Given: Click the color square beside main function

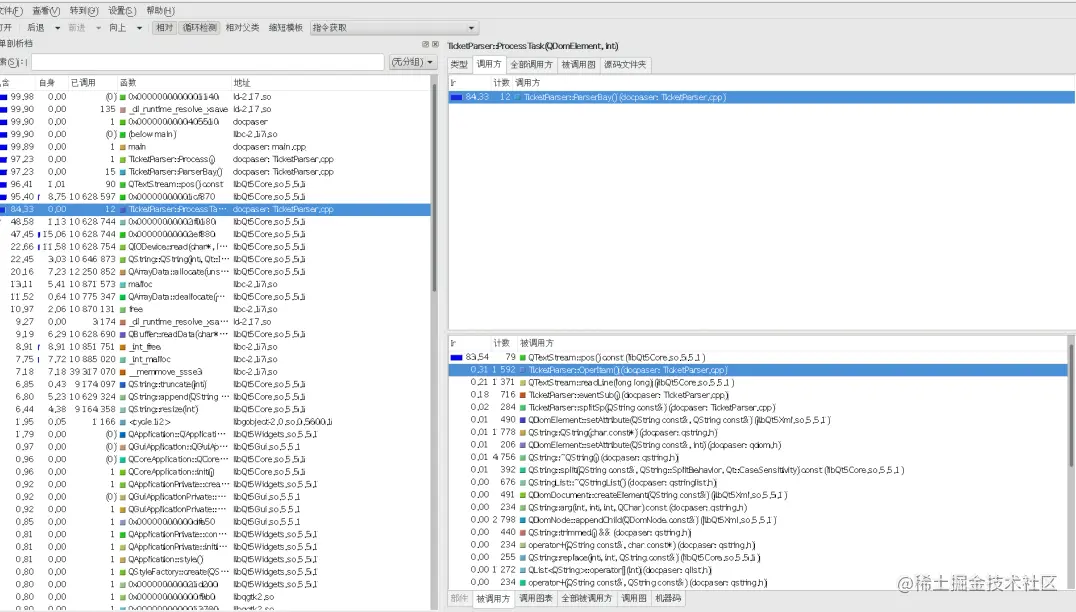Looking at the screenshot, I should pos(123,147).
